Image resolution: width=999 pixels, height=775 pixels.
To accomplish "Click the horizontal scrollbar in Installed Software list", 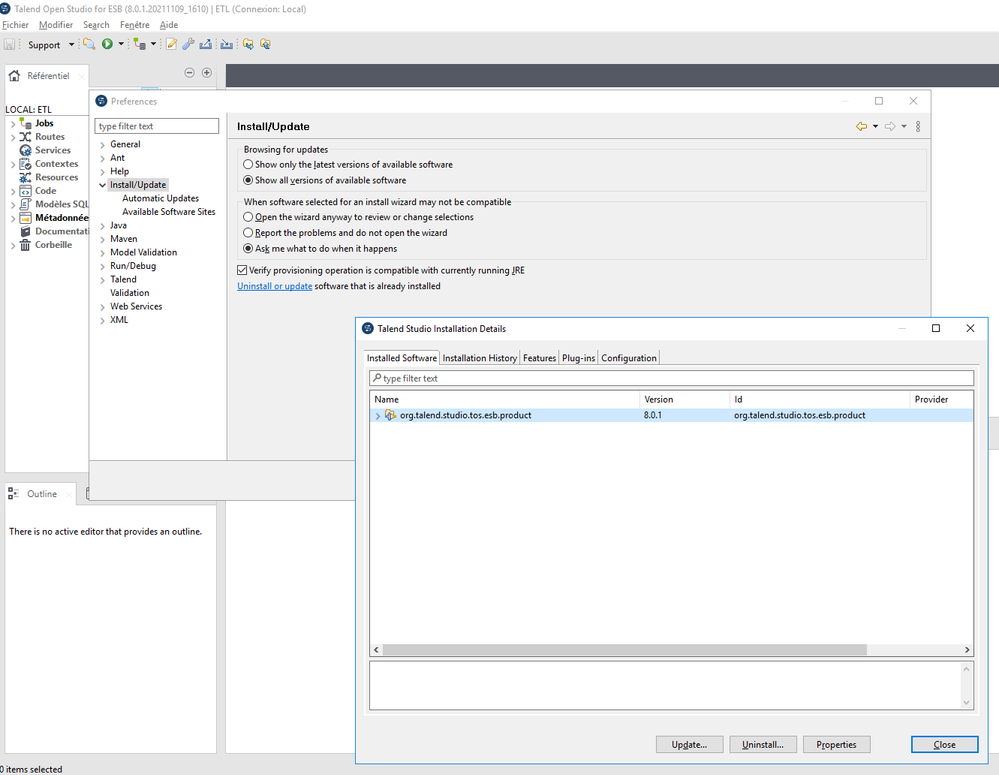I will pos(624,649).
